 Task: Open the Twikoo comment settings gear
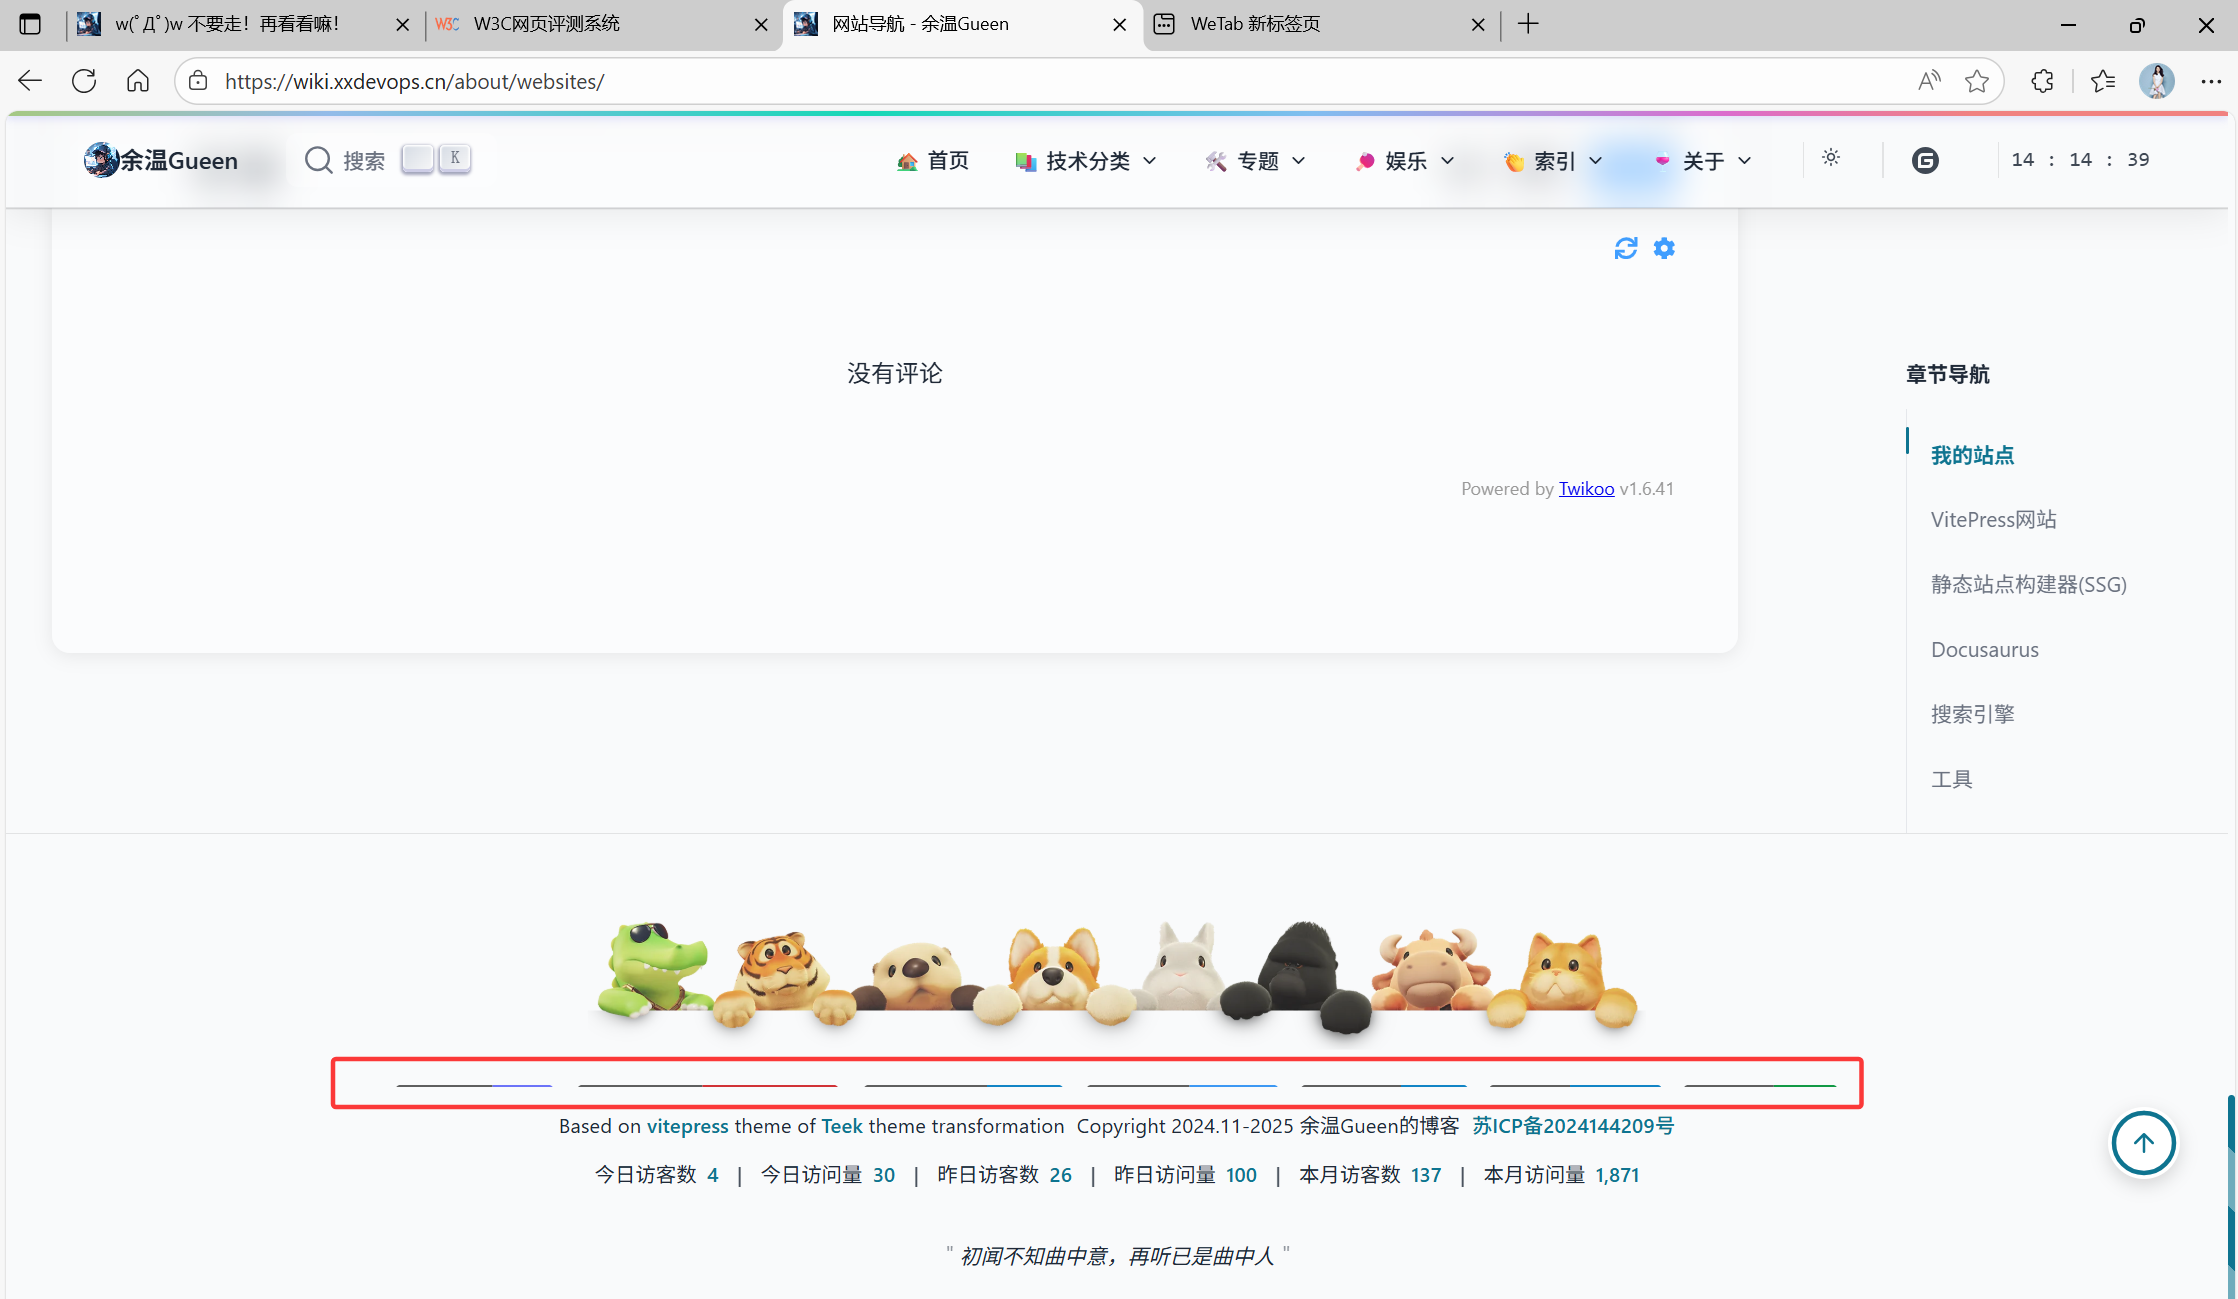[x=1664, y=248]
